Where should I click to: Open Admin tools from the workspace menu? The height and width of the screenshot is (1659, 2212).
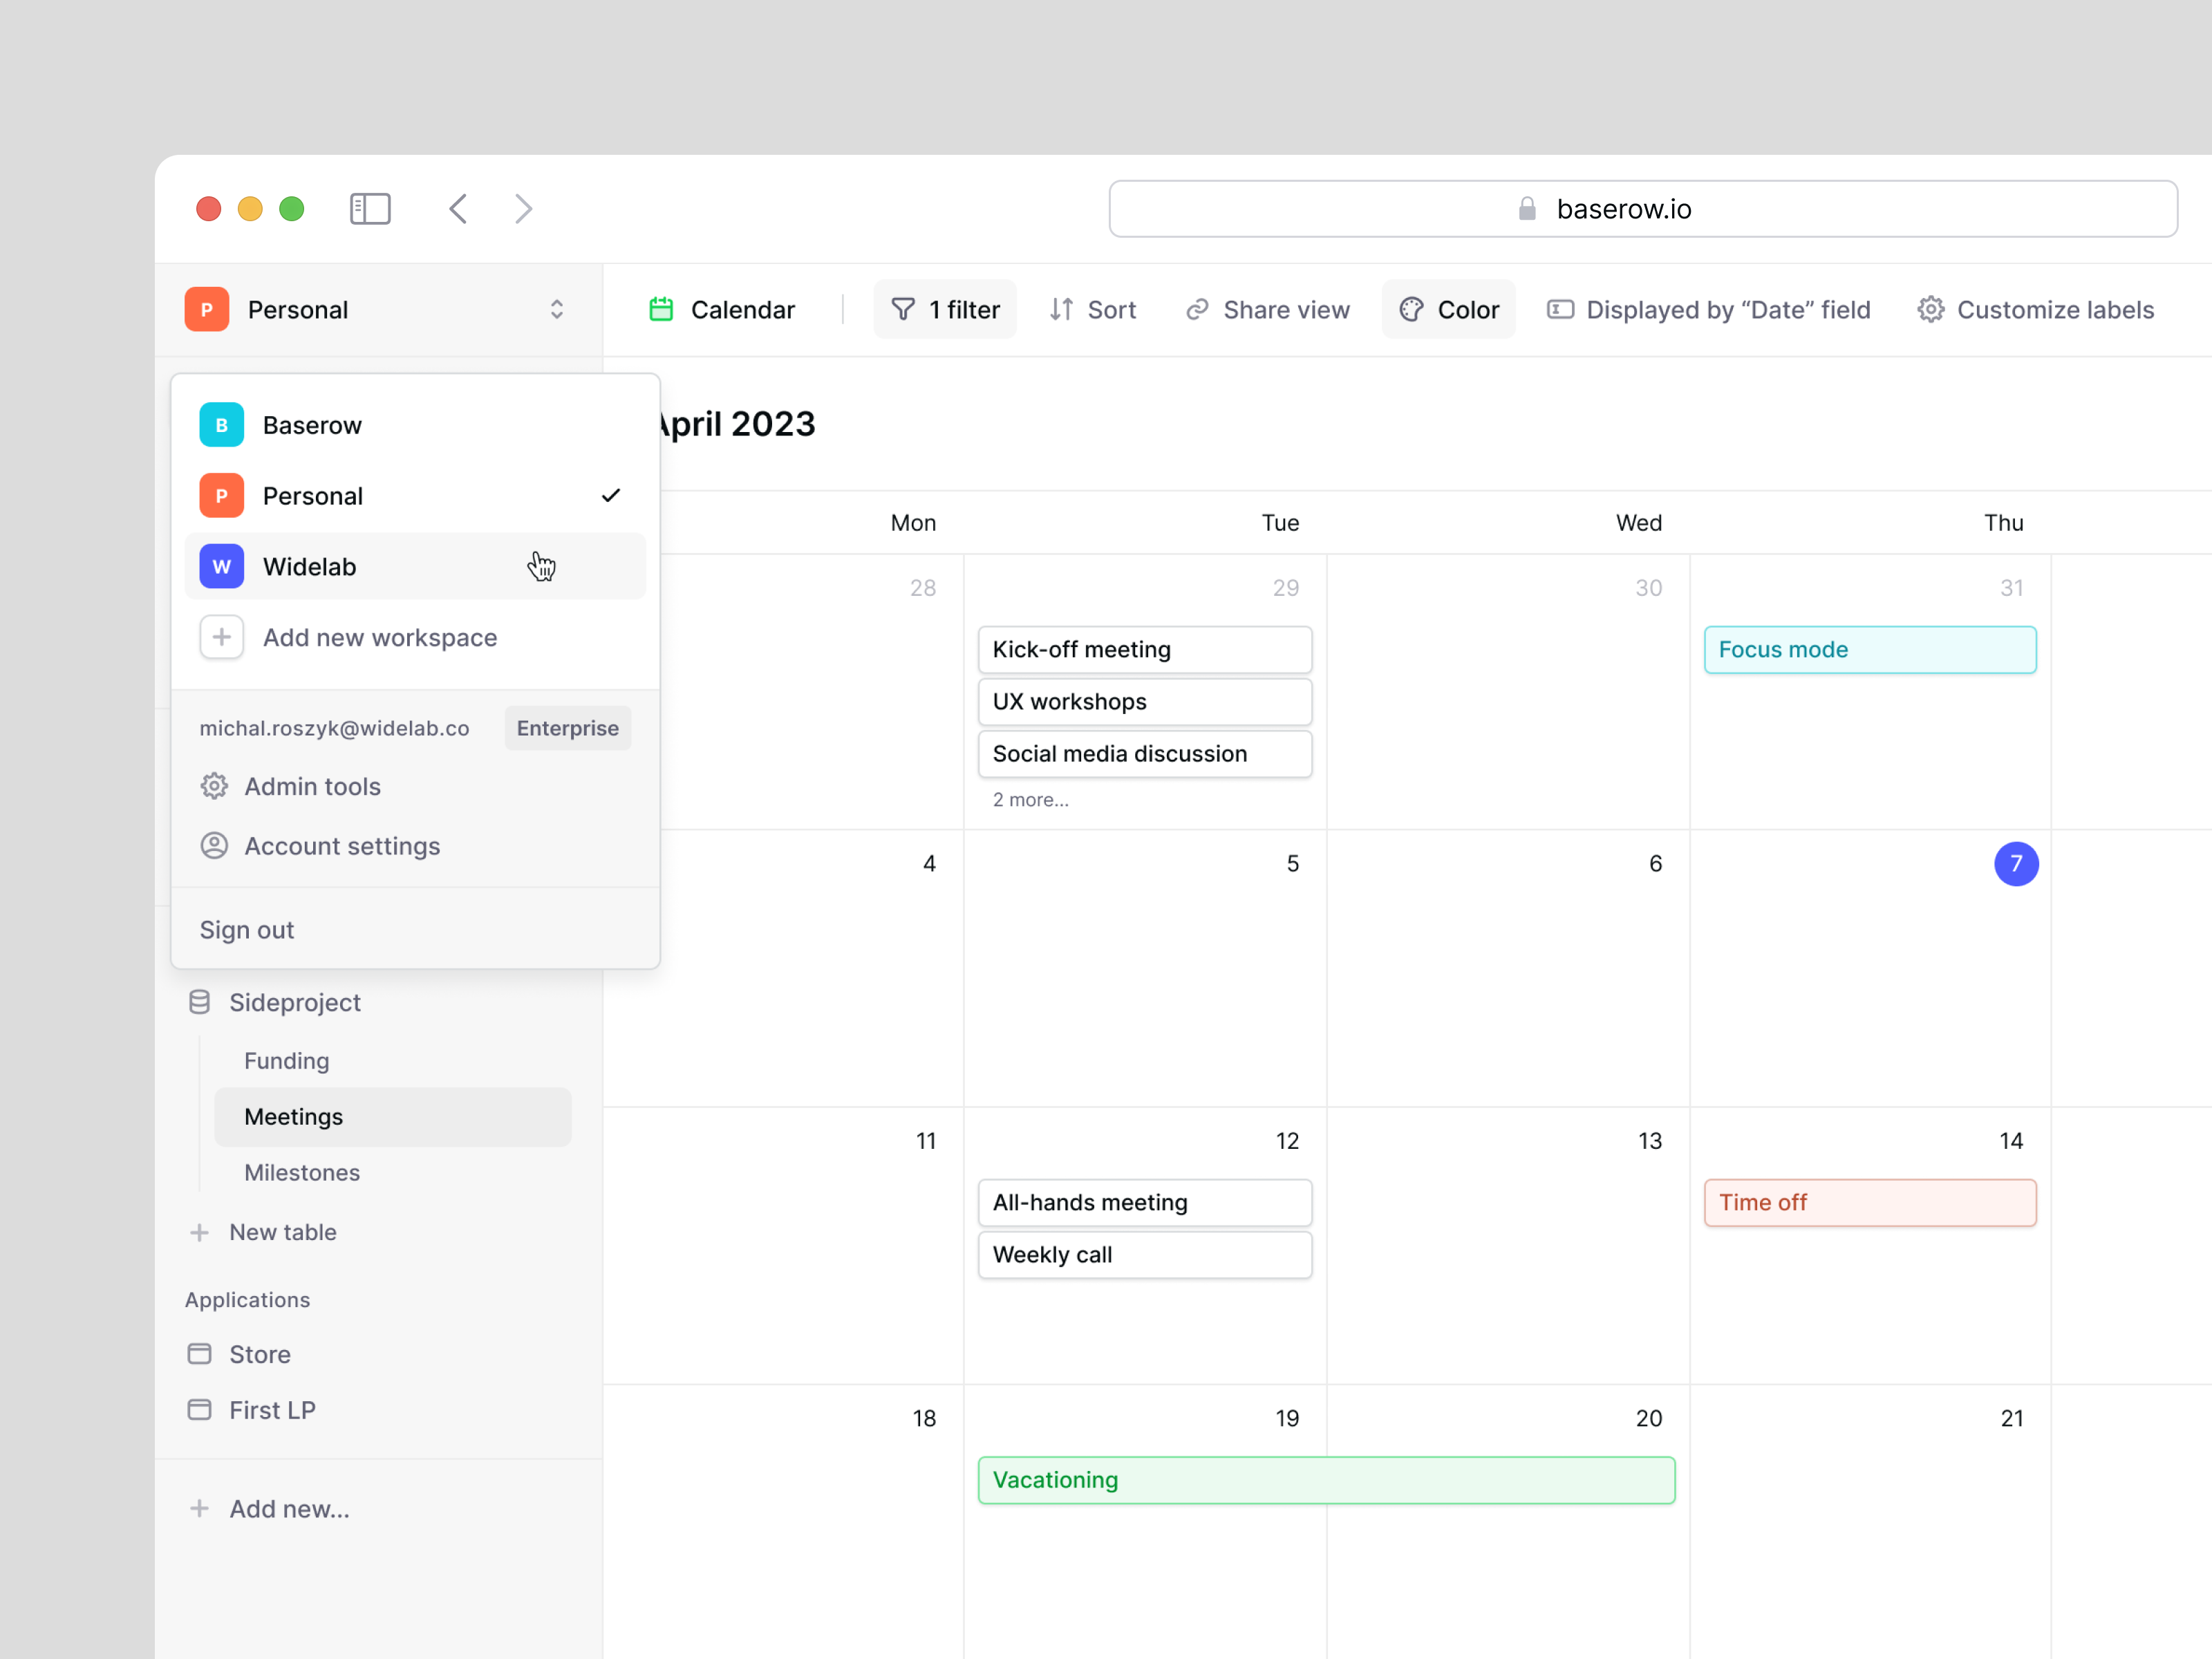(312, 786)
